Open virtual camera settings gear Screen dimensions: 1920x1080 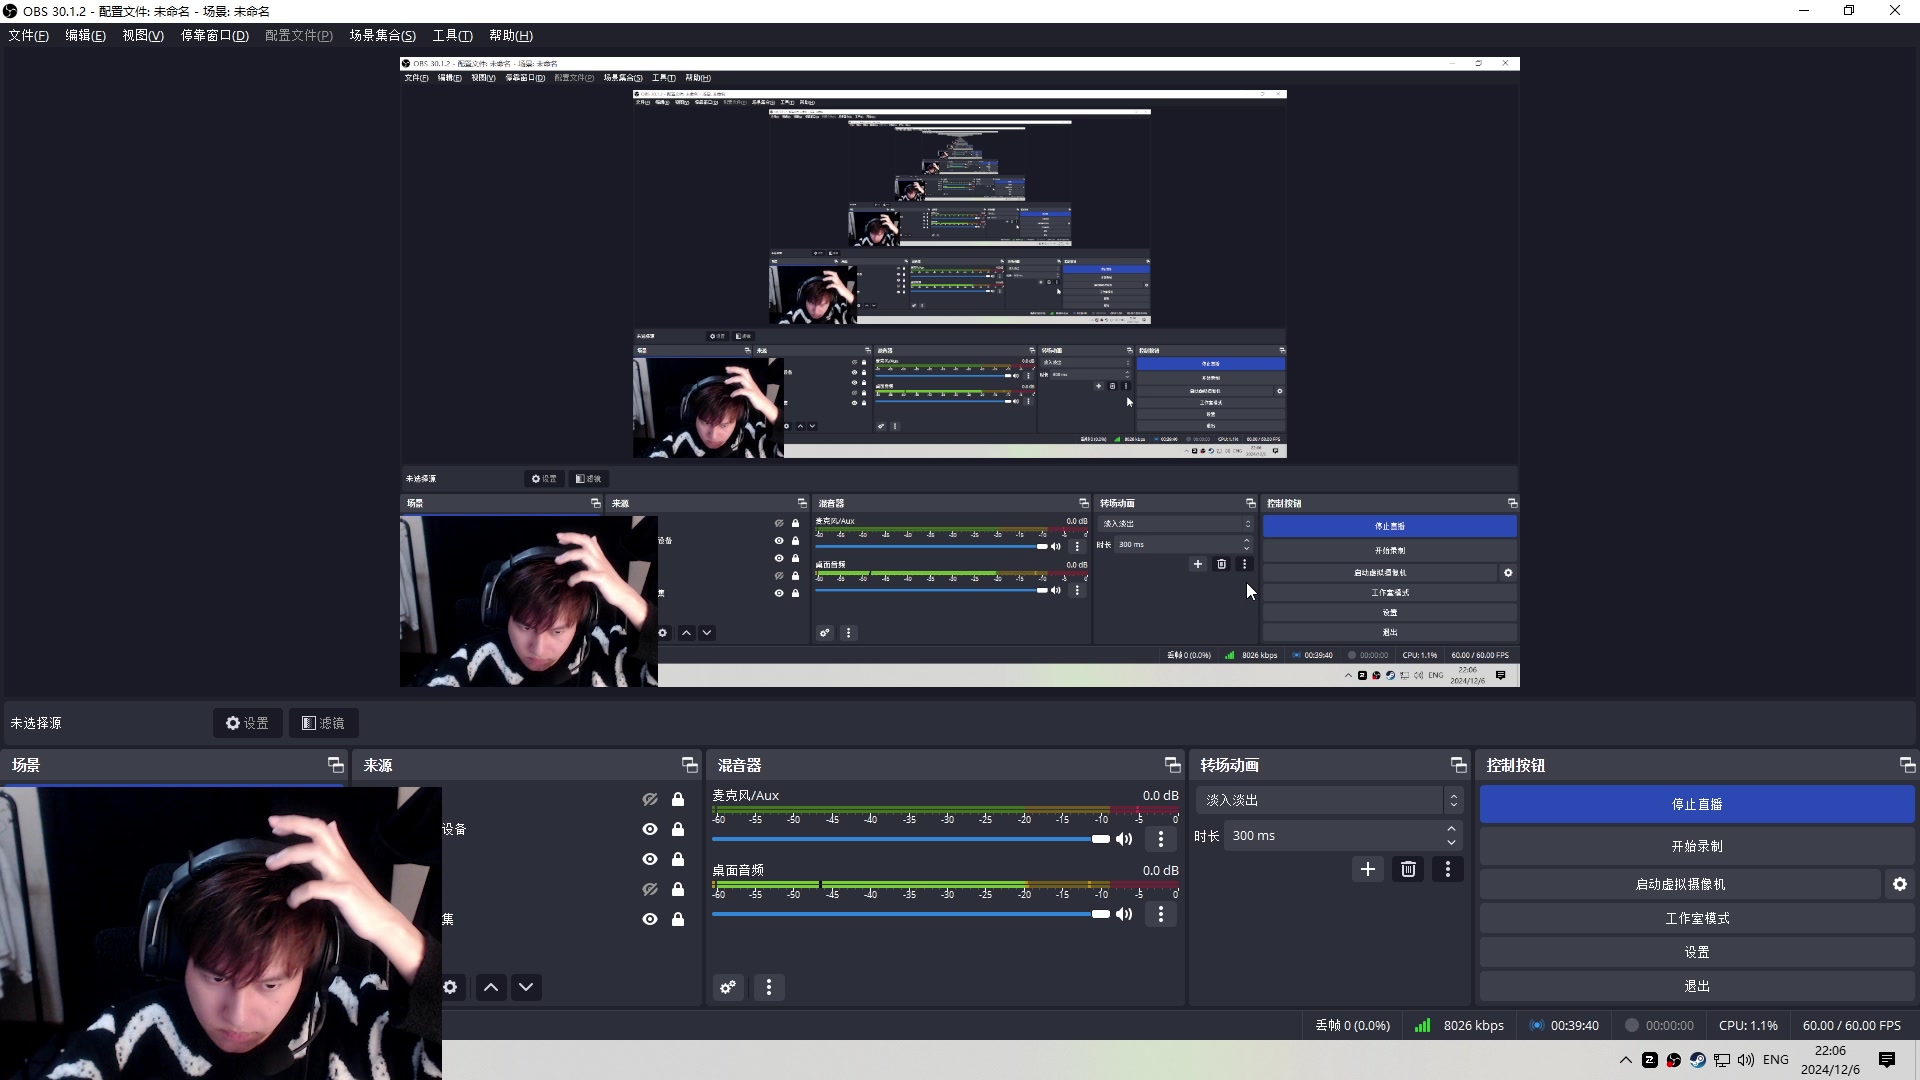1900,884
